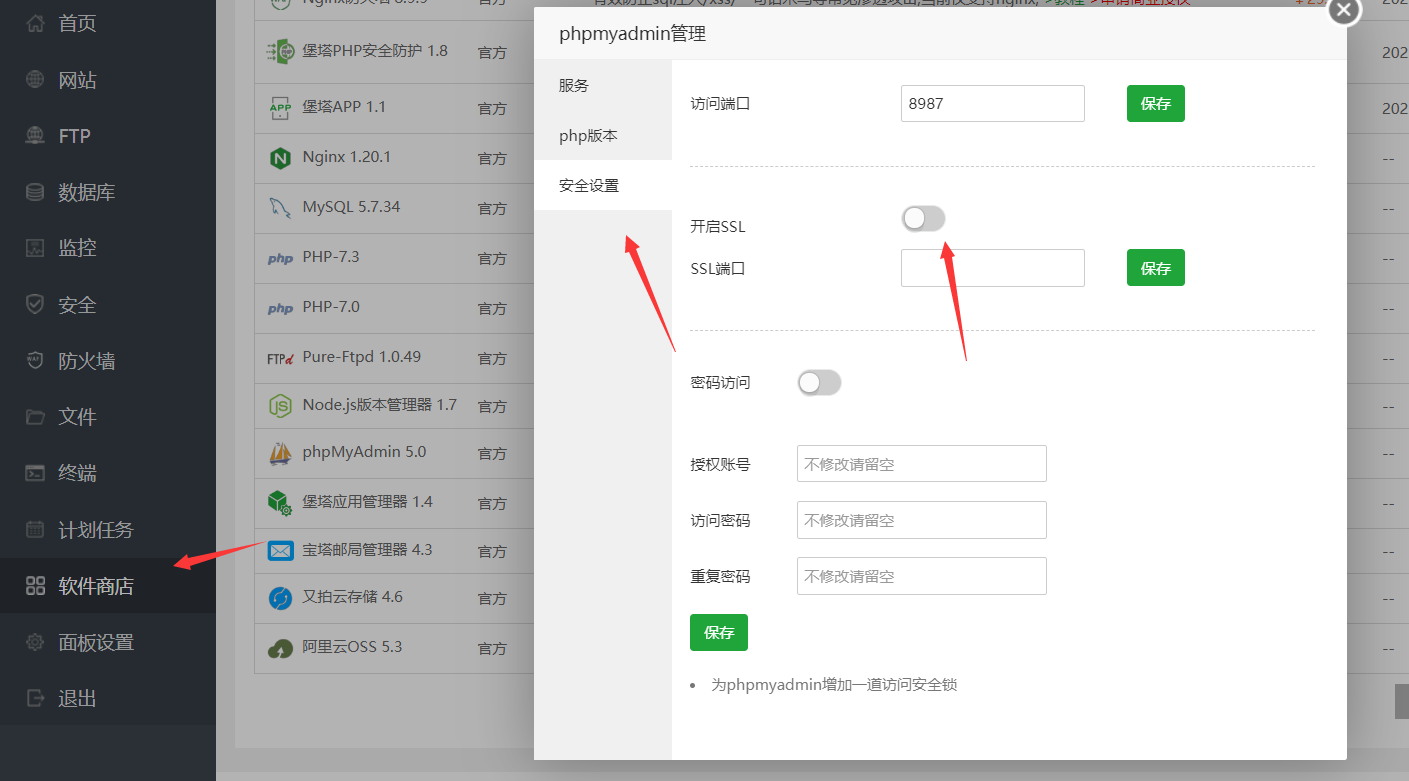Click the 宝塔邮局管理器 envelope icon
The width and height of the screenshot is (1409, 781).
click(x=280, y=550)
